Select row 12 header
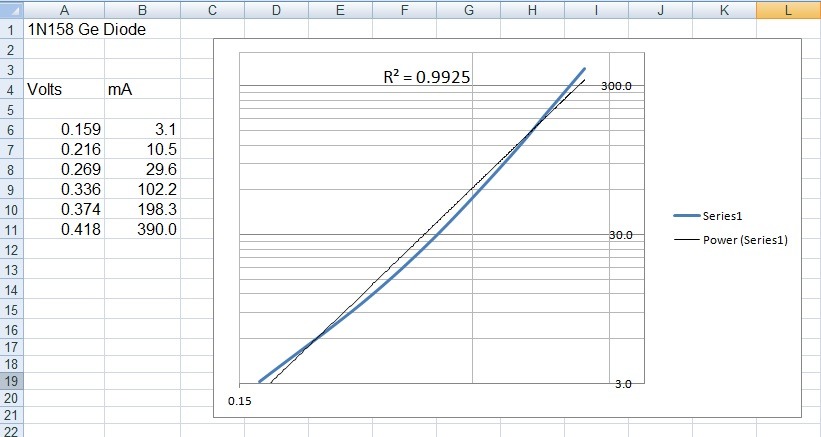This screenshot has height=437, width=821. pos(12,249)
